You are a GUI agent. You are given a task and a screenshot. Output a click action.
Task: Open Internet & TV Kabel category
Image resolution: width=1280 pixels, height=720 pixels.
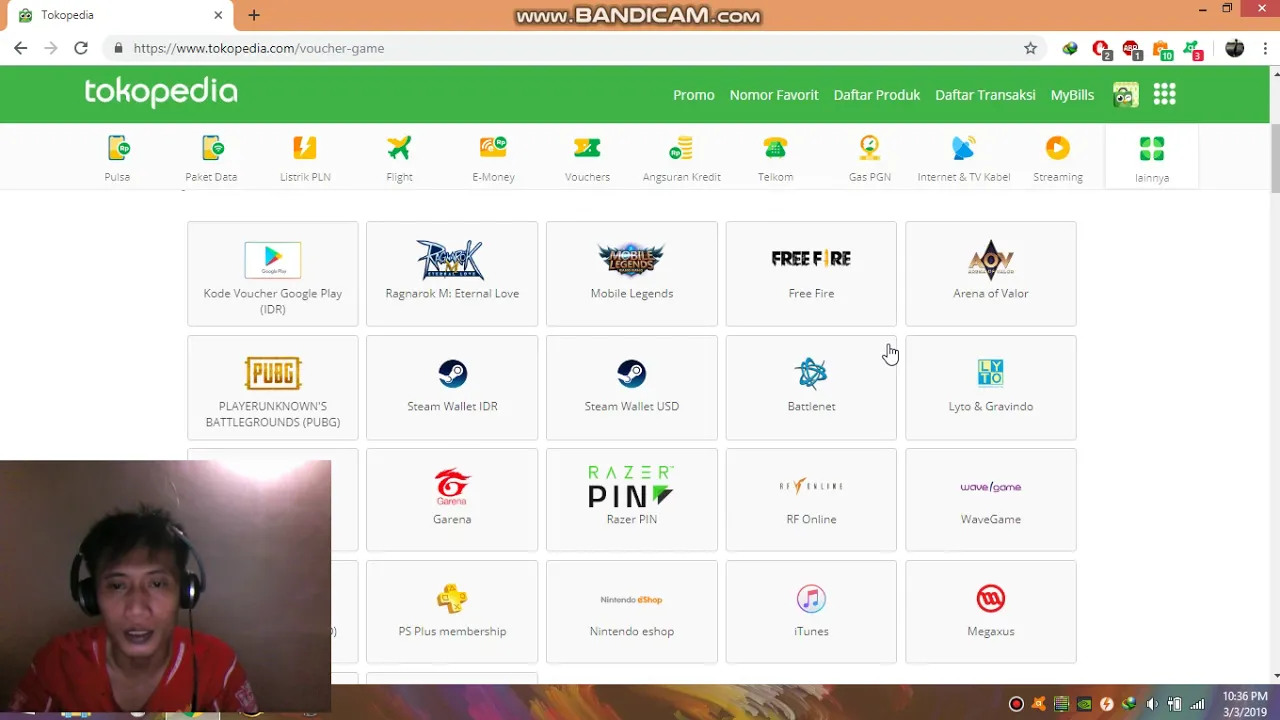pos(964,158)
